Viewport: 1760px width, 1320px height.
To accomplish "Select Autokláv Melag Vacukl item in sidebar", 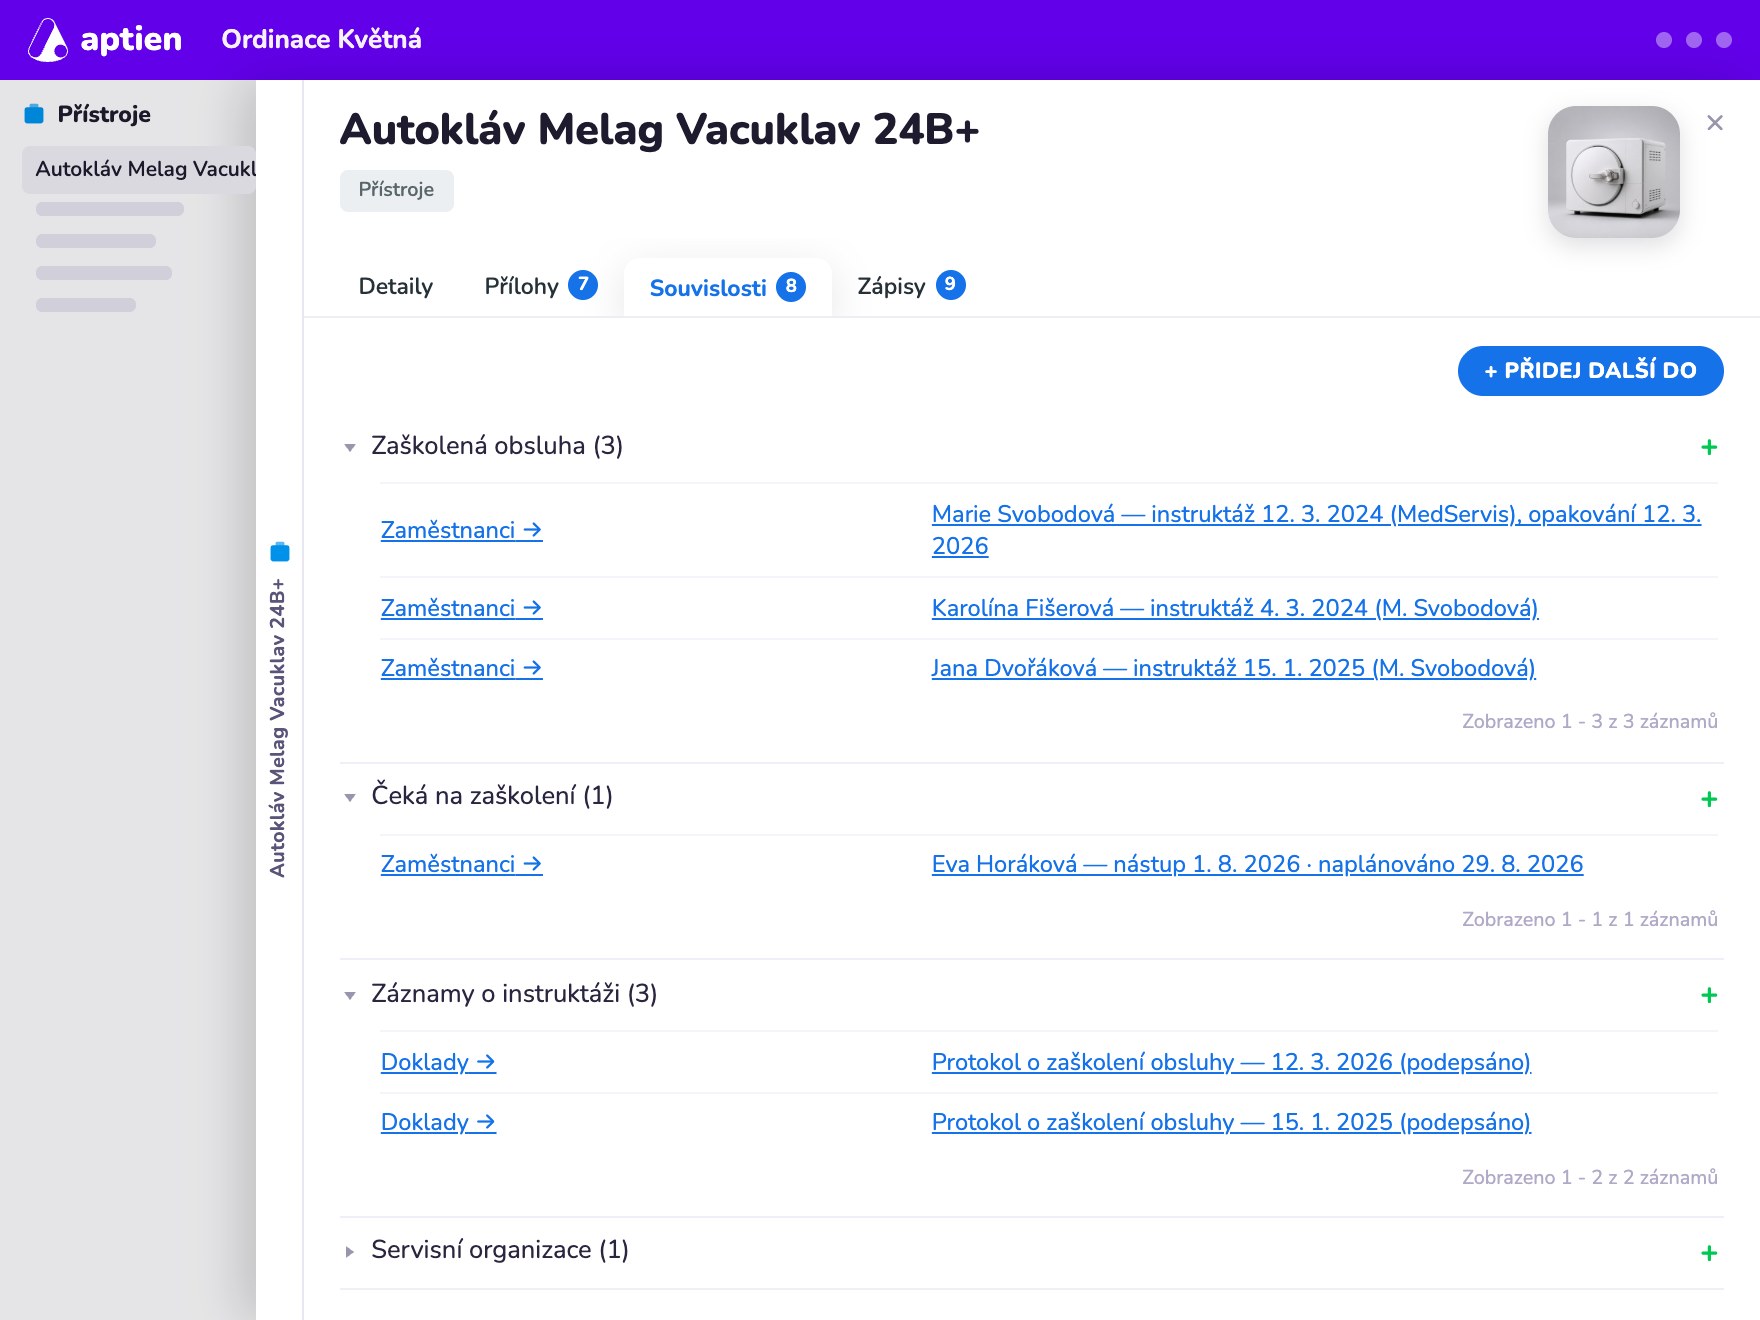I will (x=140, y=169).
